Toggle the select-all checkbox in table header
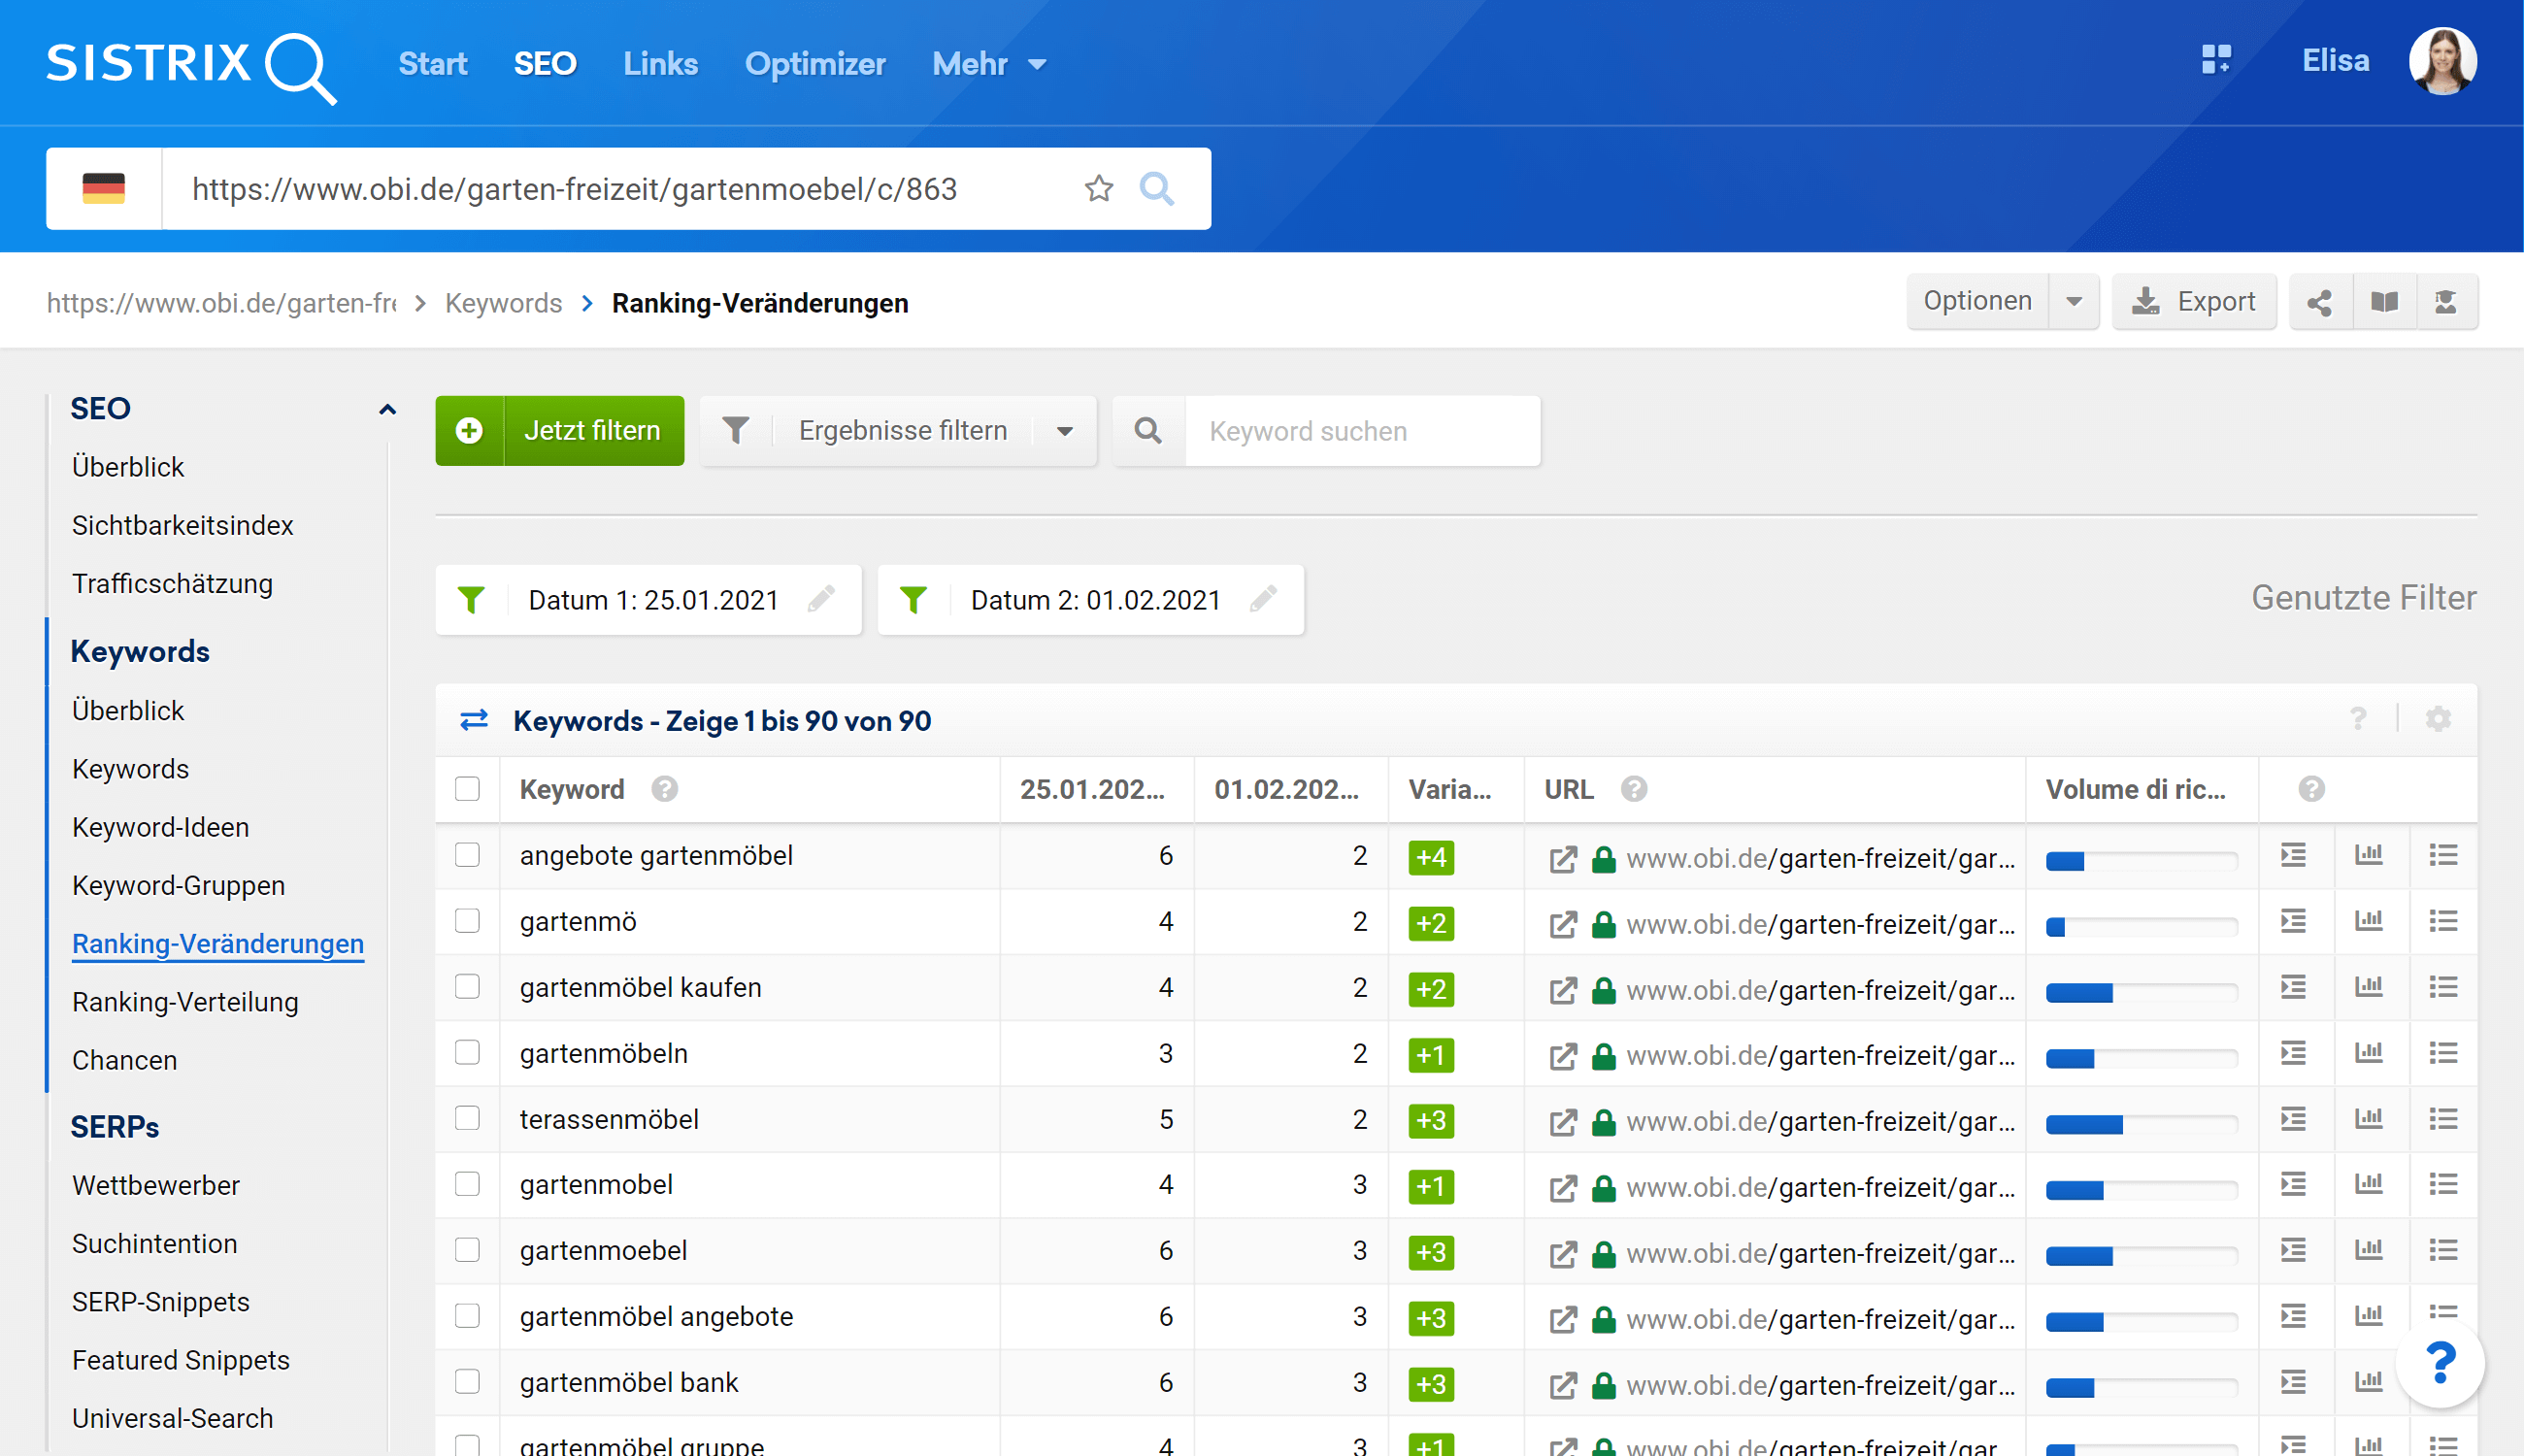 (x=467, y=789)
